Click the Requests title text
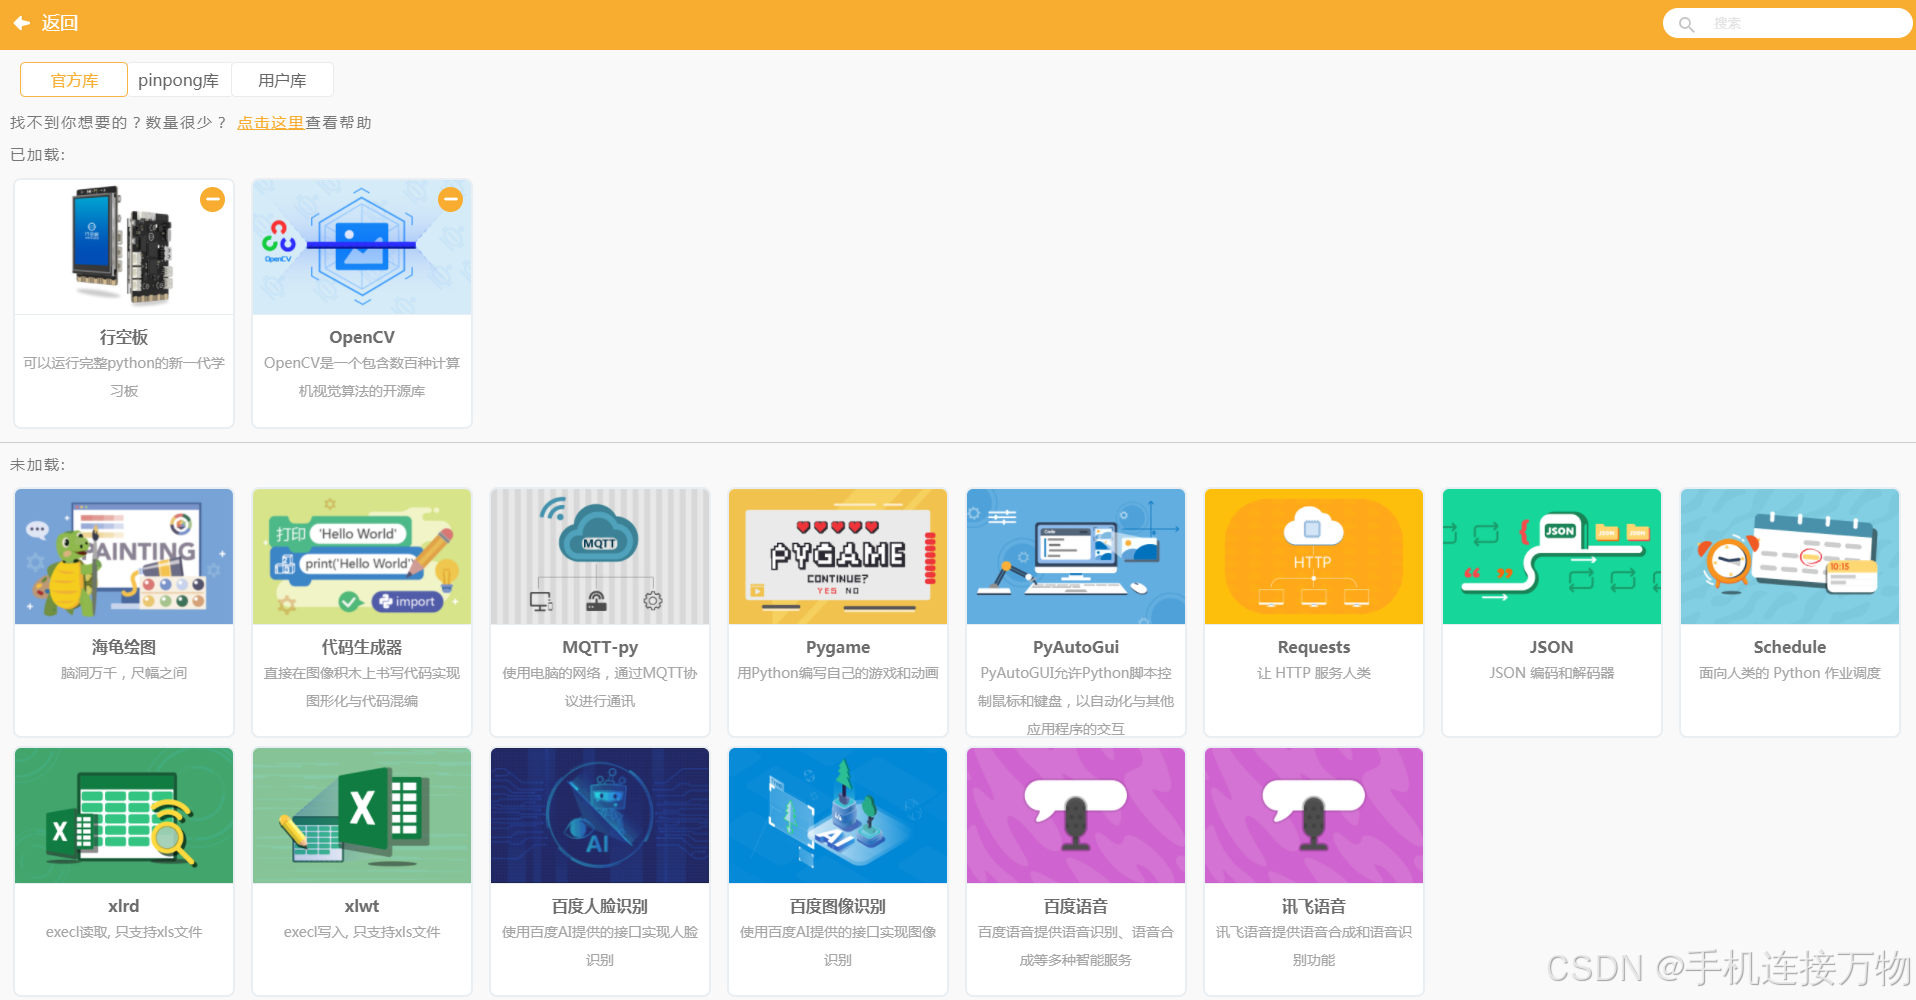The width and height of the screenshot is (1916, 1000). point(1314,647)
